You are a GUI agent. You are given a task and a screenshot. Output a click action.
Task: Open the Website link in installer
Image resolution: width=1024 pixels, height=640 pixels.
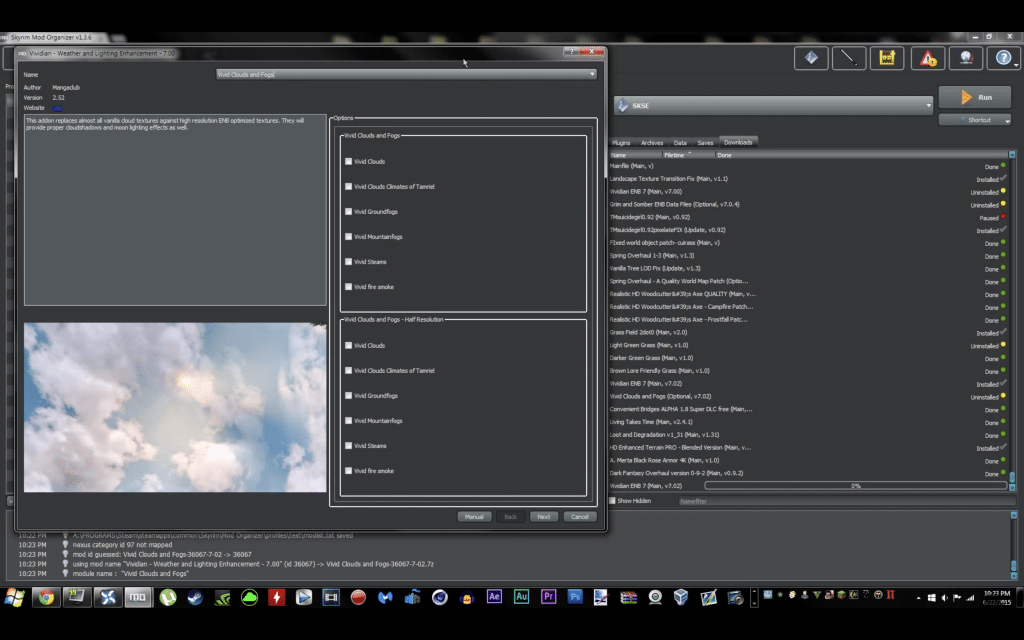click(57, 108)
